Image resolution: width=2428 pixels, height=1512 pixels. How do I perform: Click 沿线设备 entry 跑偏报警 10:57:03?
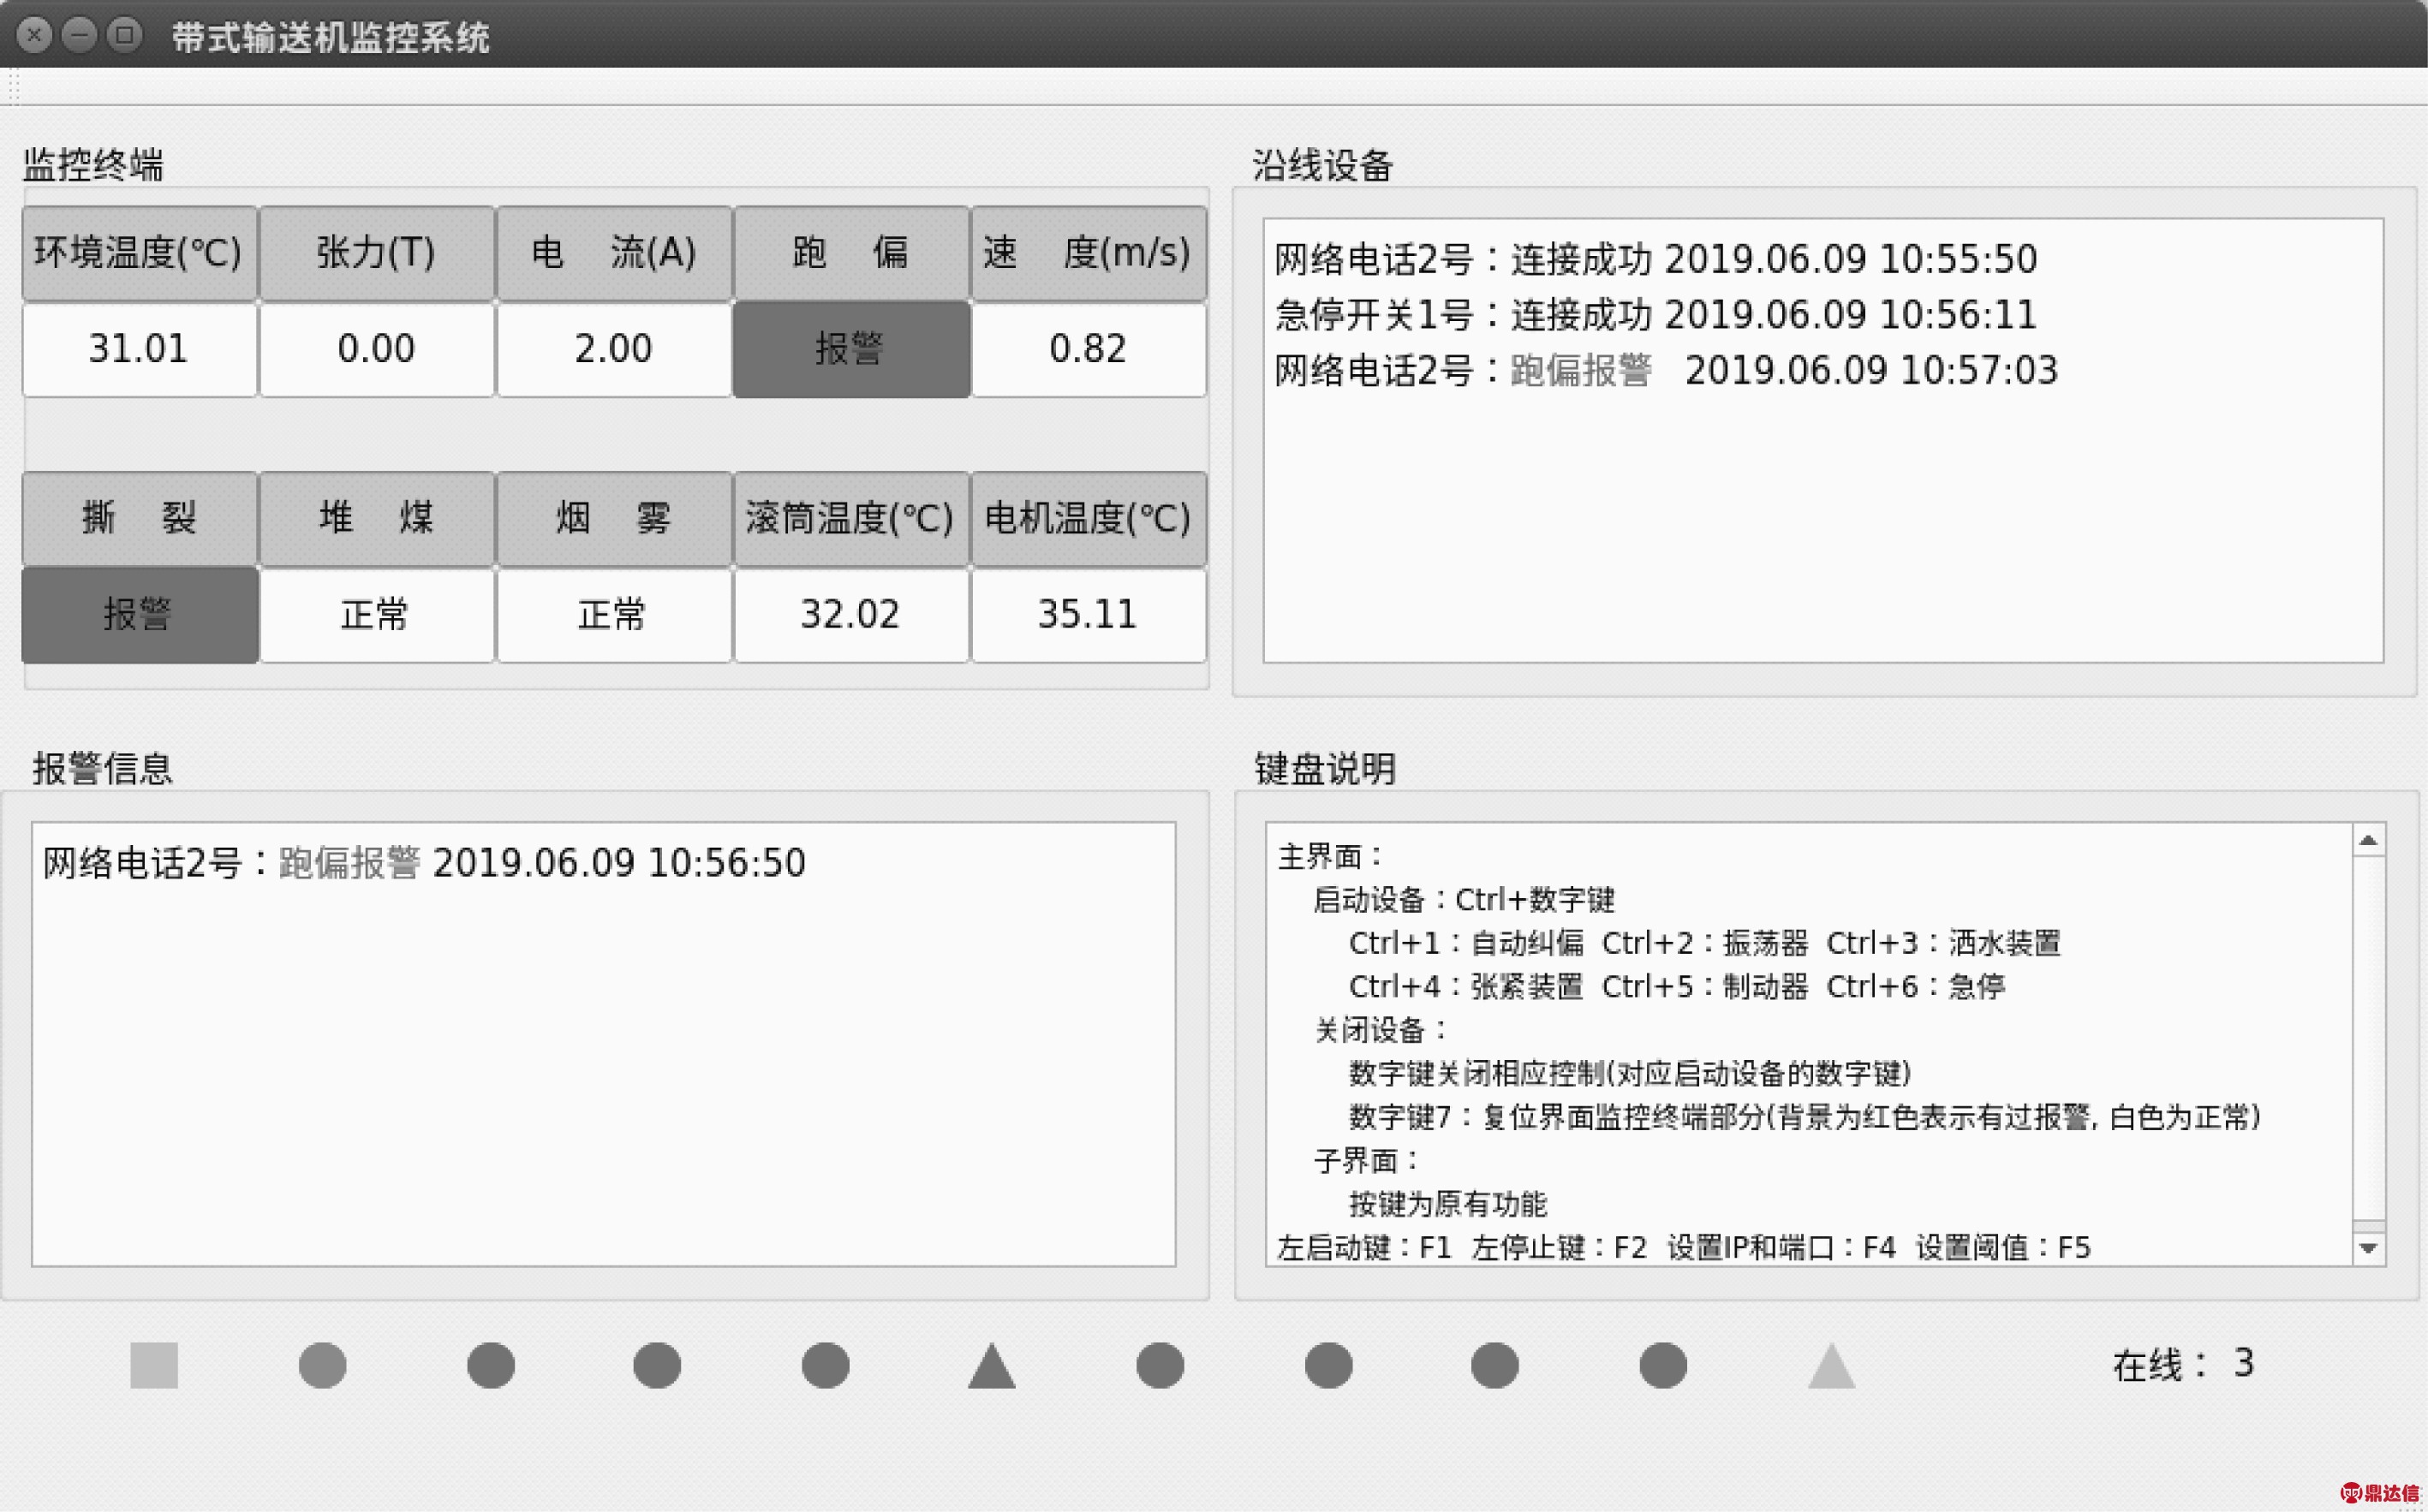(x=1666, y=370)
